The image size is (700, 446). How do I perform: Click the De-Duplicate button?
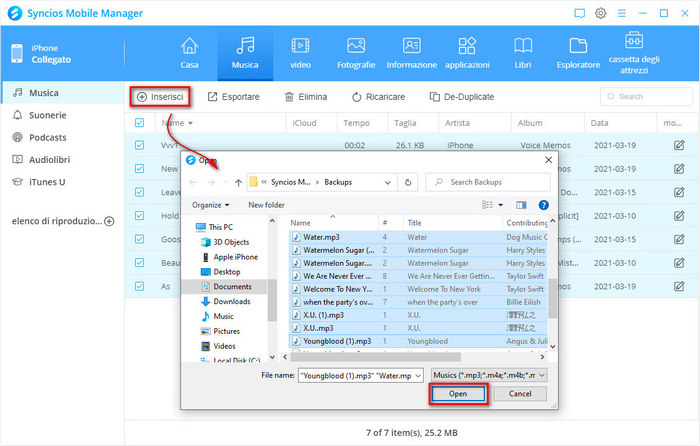(x=462, y=97)
